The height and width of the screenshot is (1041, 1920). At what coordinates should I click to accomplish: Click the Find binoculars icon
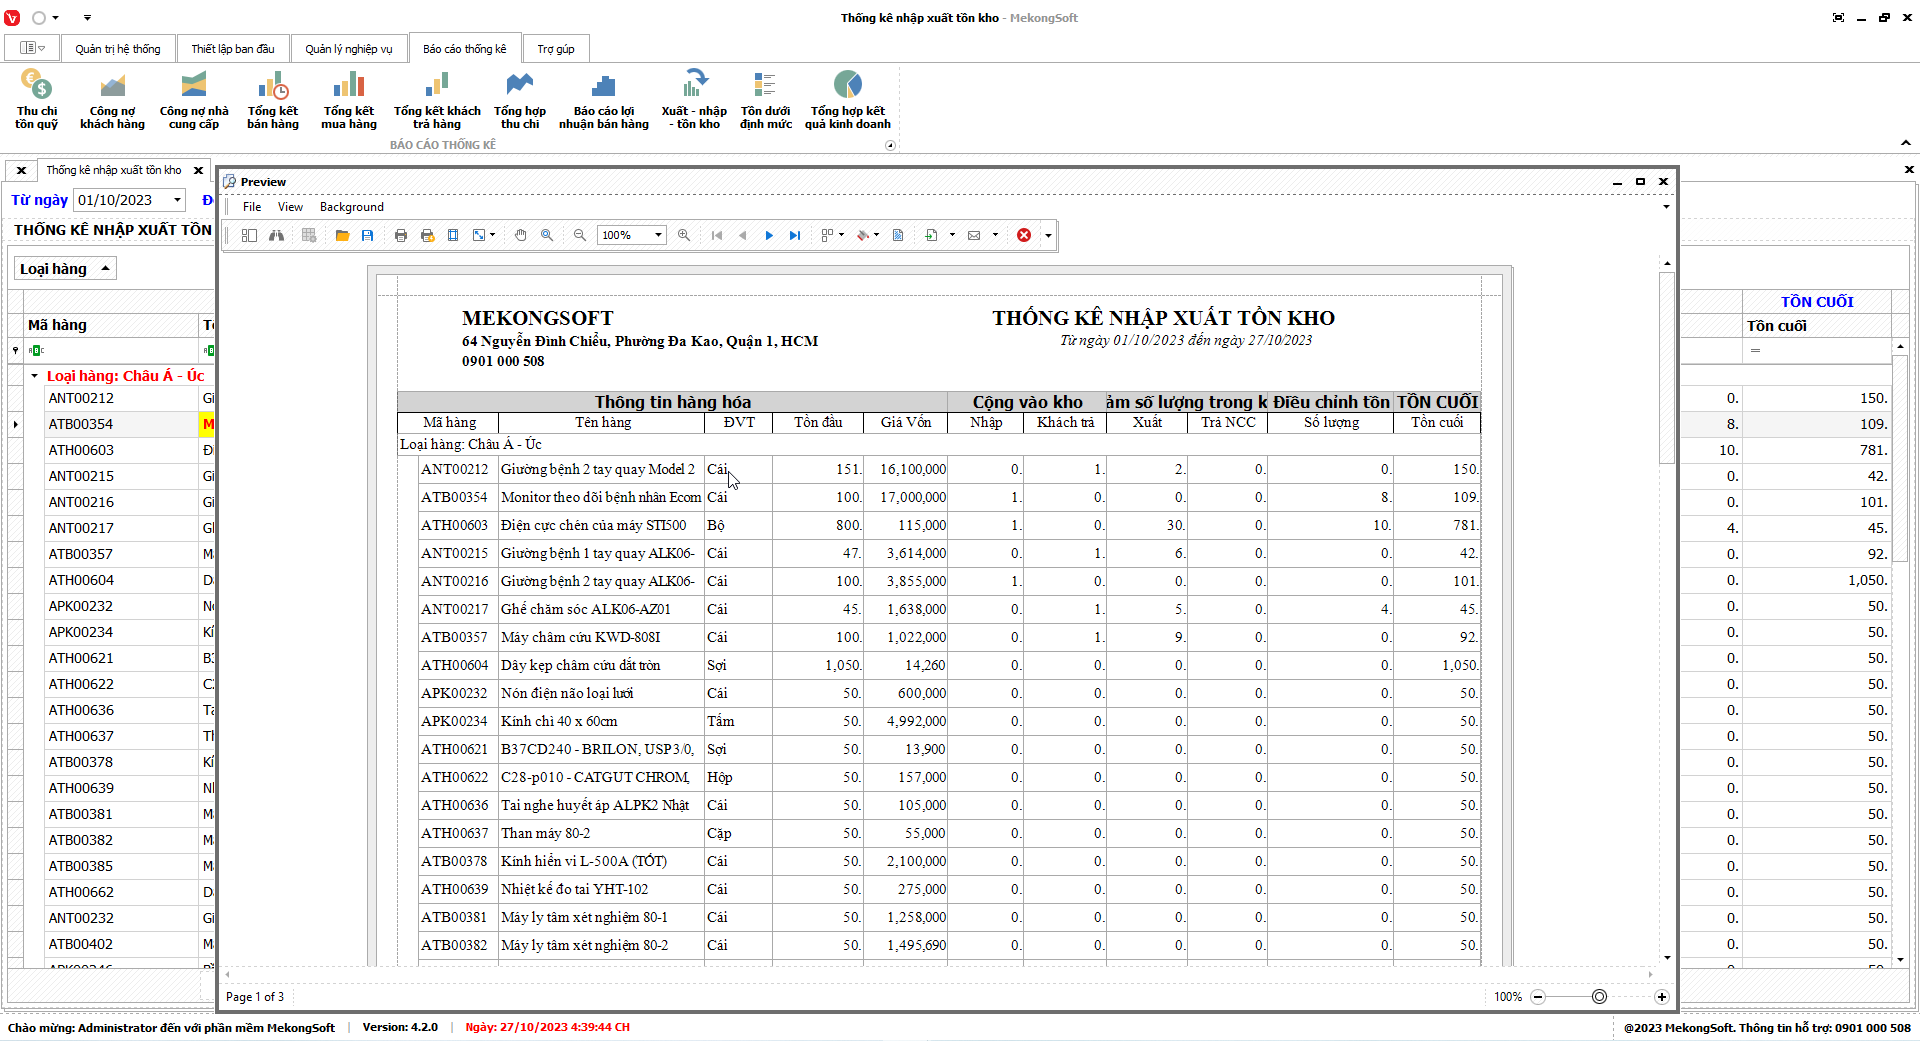pyautogui.click(x=276, y=235)
